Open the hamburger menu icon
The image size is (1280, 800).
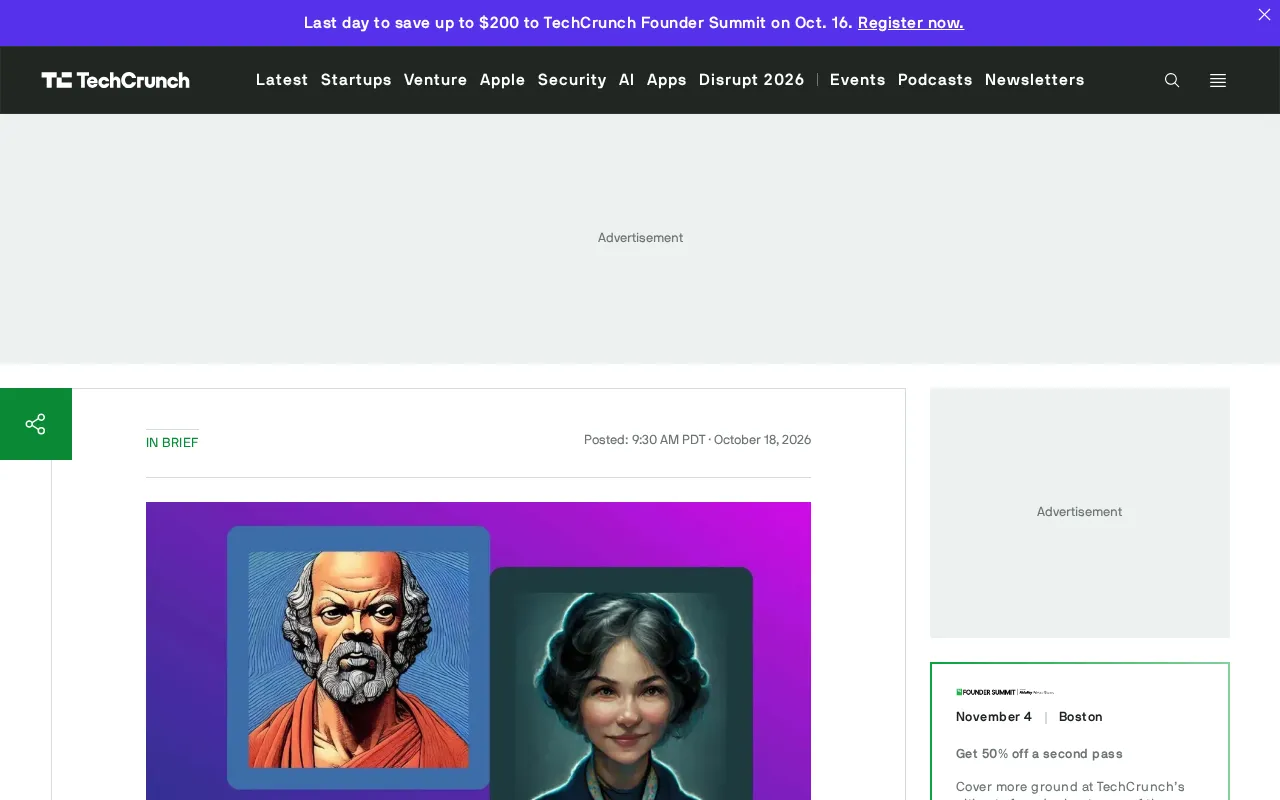[1218, 80]
